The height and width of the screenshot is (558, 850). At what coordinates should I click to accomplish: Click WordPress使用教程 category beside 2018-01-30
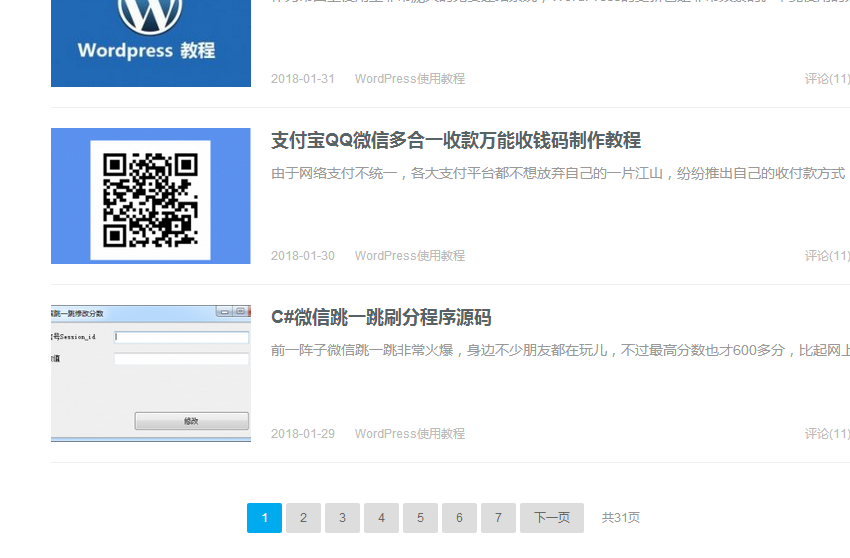(409, 256)
